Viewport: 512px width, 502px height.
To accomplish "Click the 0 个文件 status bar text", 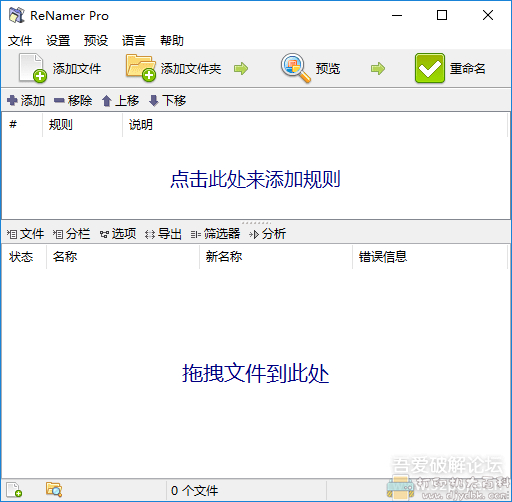I will click(195, 491).
